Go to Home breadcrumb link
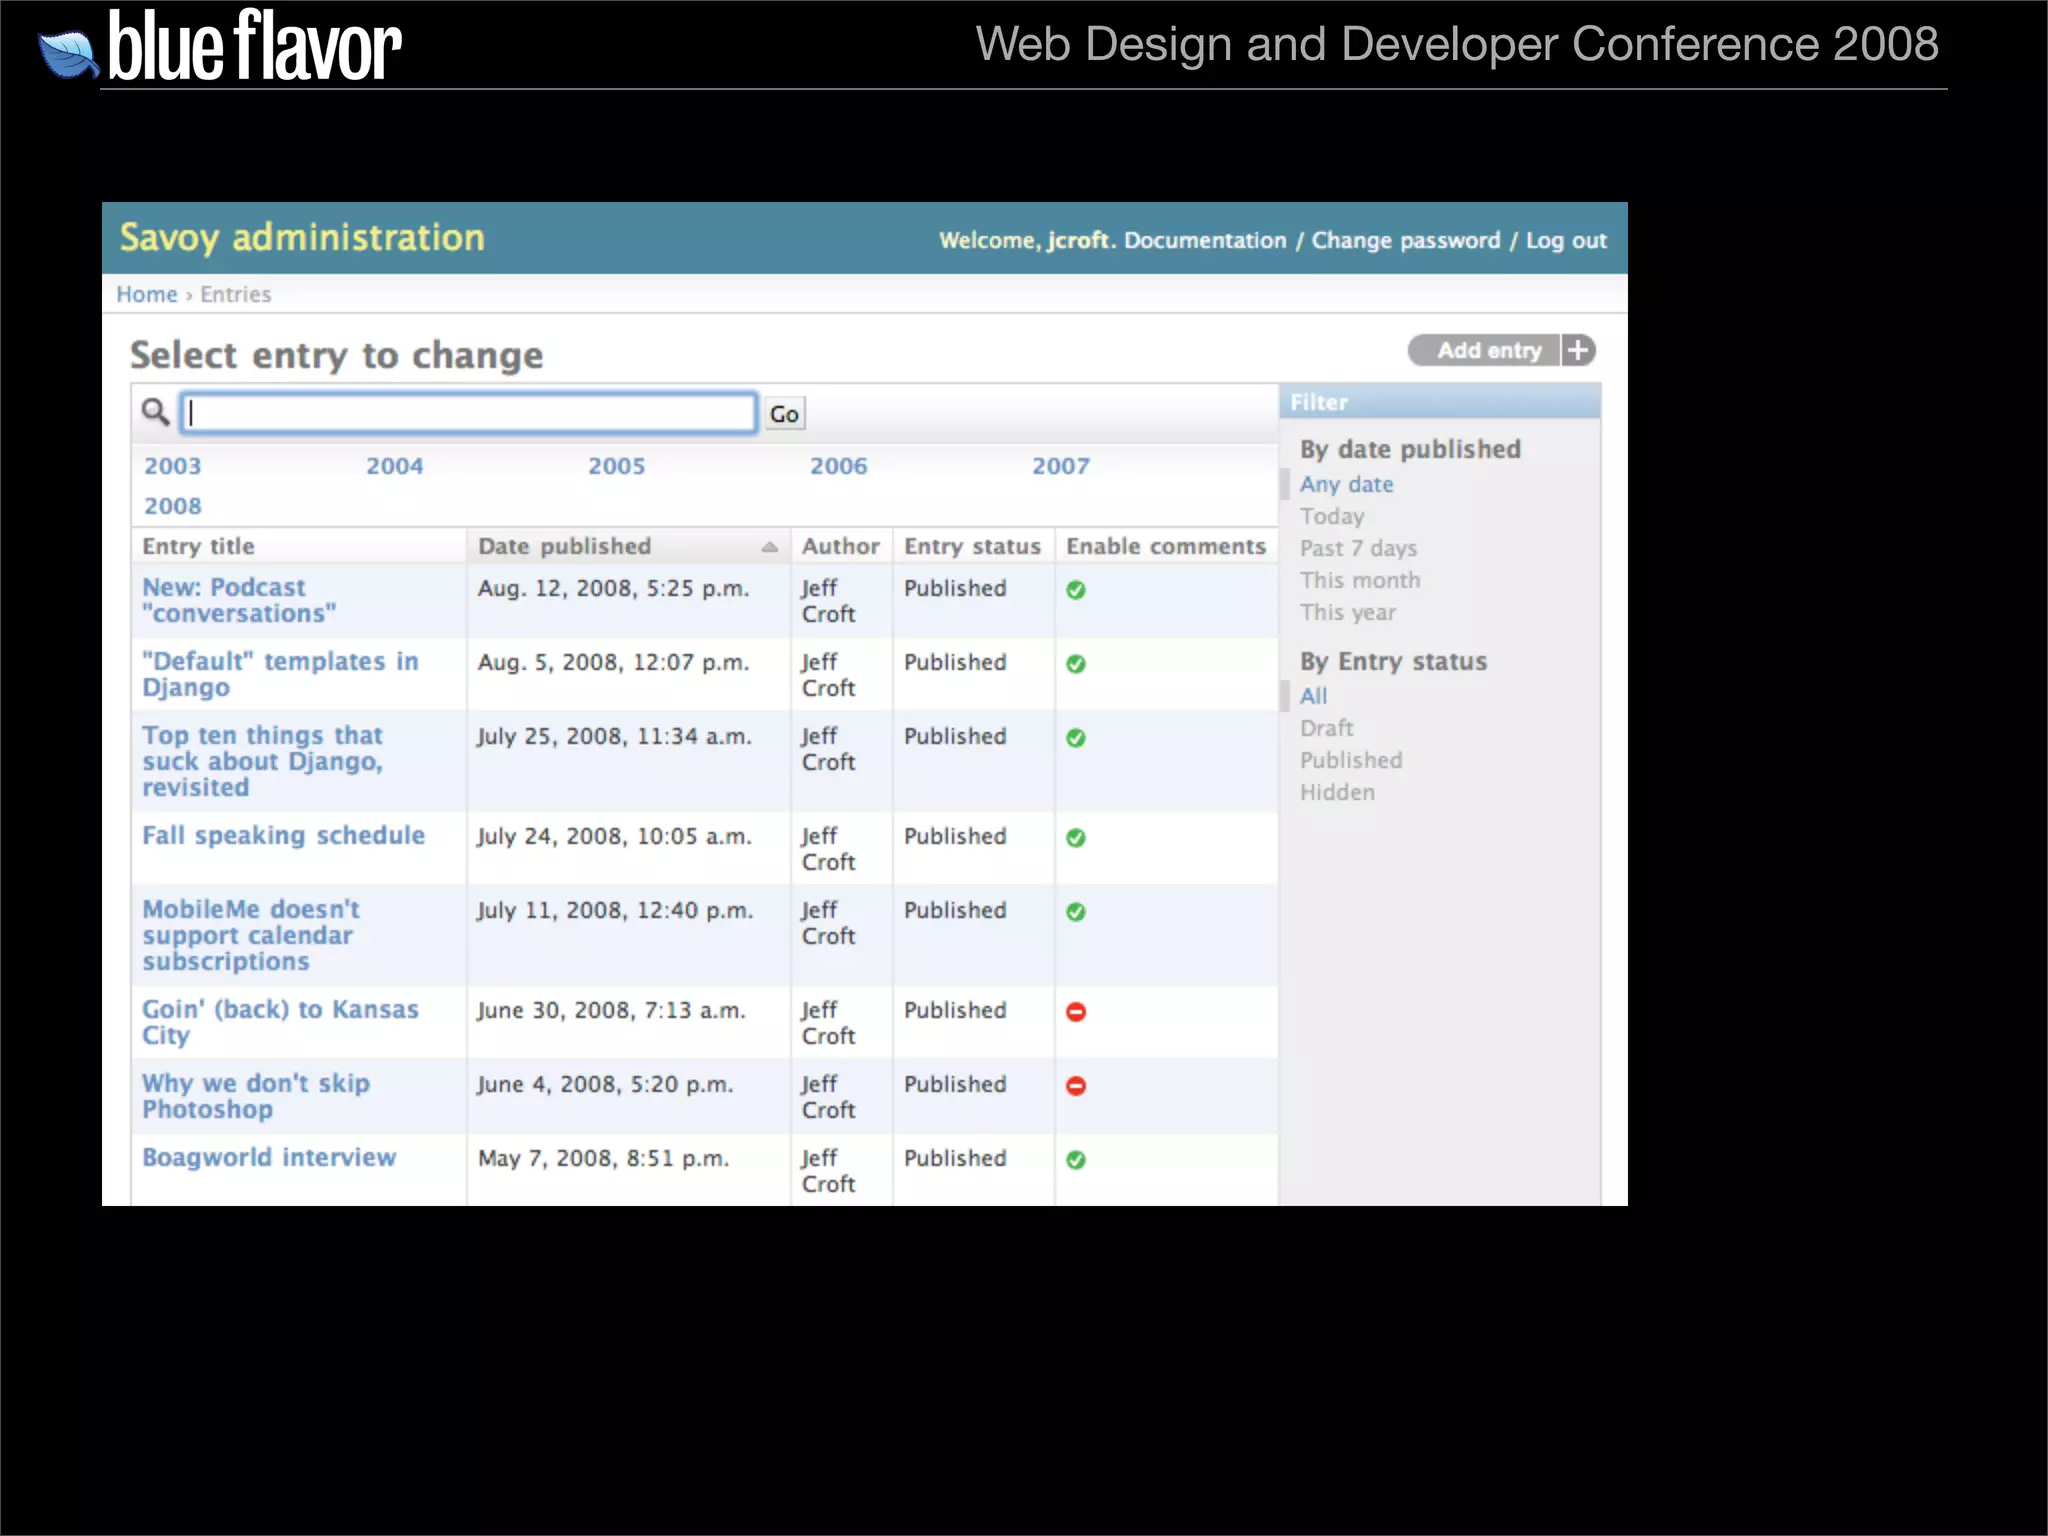This screenshot has height=1536, width=2048. point(146,294)
